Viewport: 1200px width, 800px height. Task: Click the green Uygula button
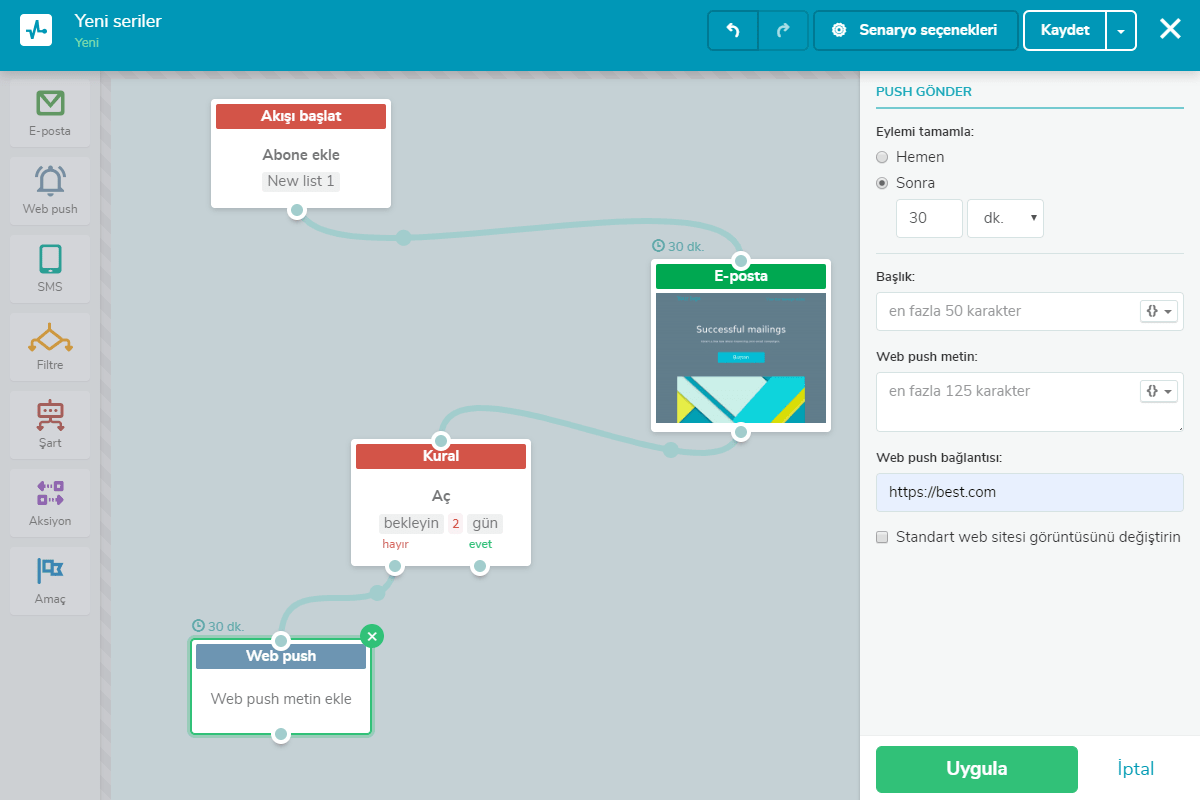pos(976,769)
